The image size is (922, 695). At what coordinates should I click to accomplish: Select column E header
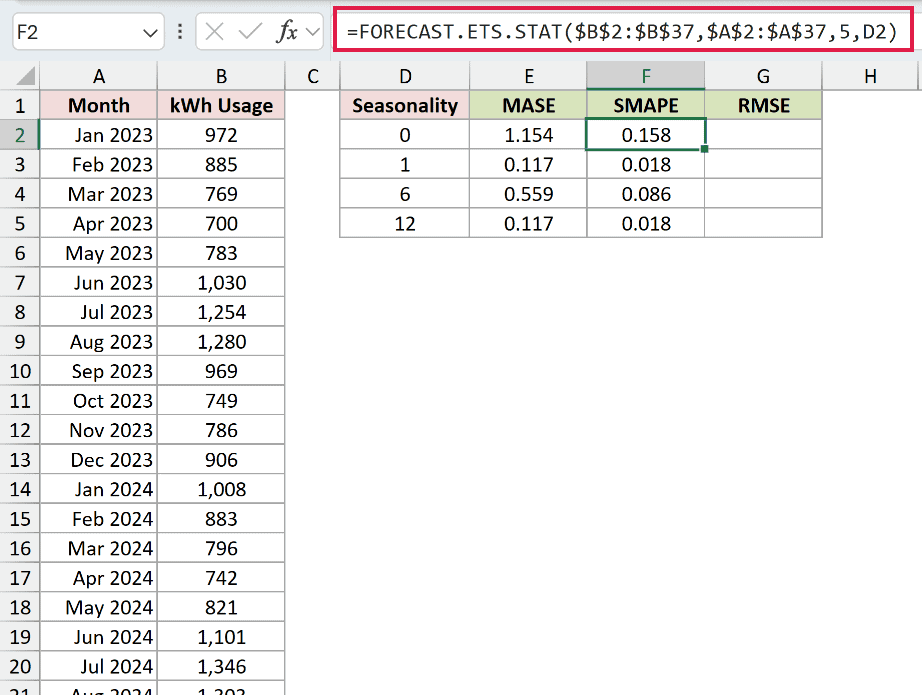(528, 76)
